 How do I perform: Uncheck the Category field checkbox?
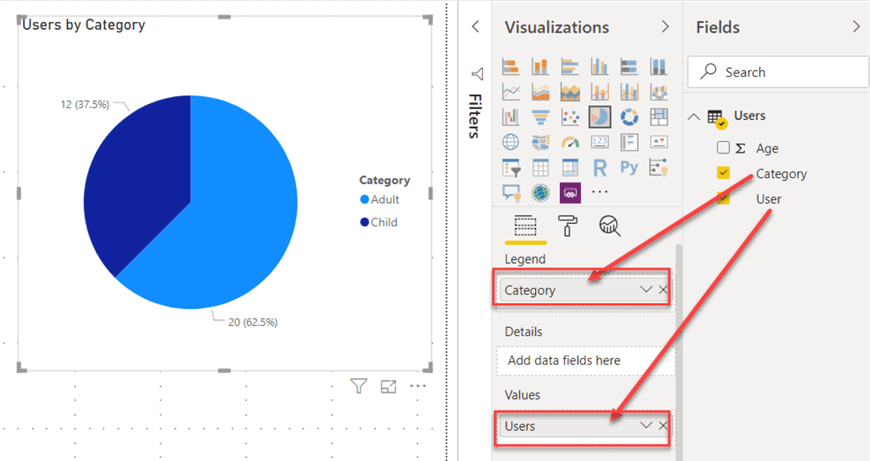[723, 173]
